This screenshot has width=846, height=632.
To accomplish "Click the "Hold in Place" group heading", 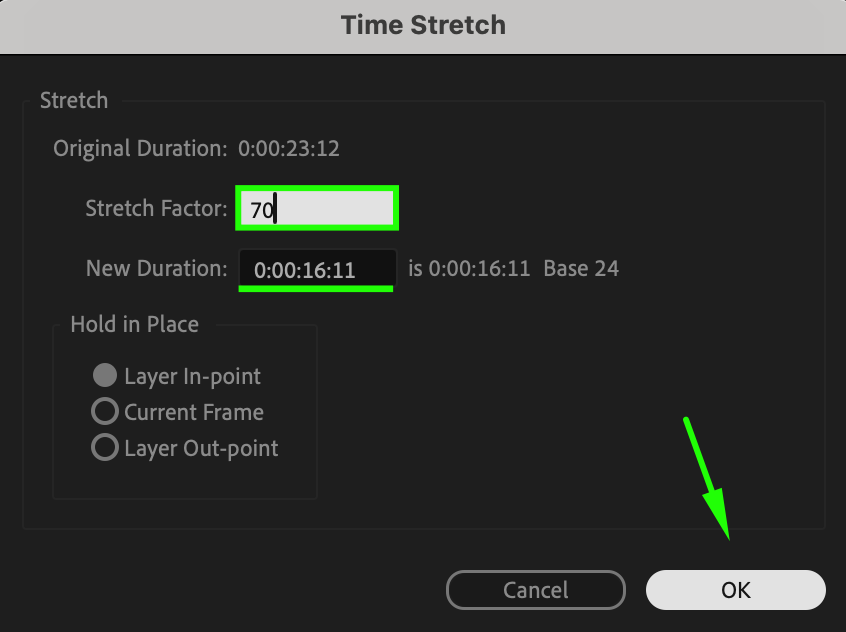I will (134, 324).
